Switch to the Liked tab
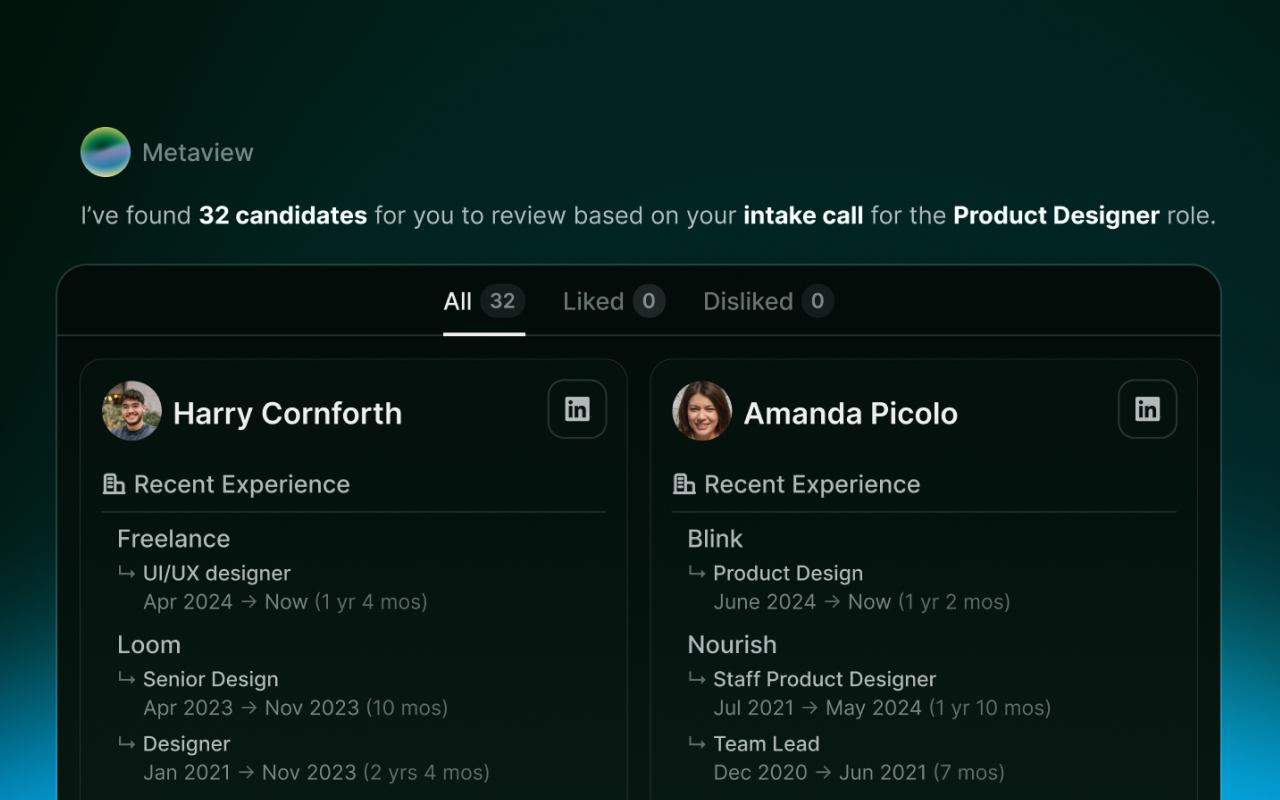 (x=614, y=302)
